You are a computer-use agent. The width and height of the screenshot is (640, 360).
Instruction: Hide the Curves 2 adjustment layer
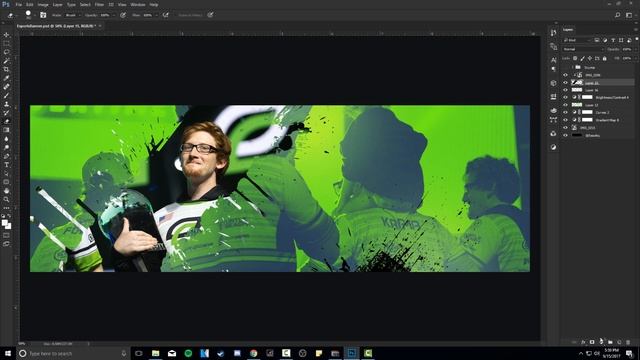pyautogui.click(x=566, y=112)
